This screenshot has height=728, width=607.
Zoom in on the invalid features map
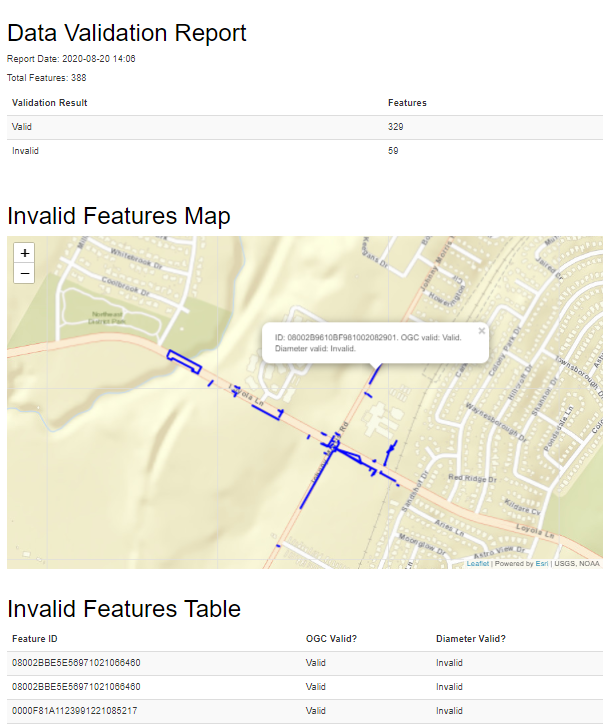25,253
